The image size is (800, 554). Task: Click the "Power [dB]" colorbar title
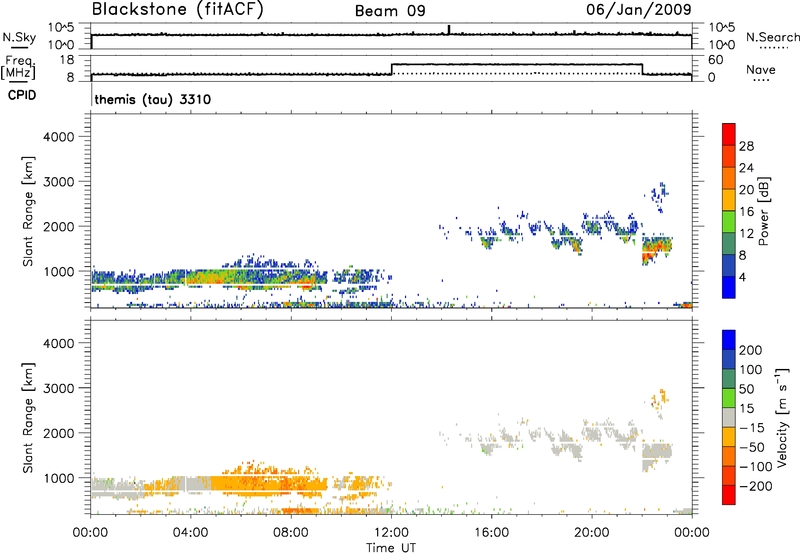(763, 211)
